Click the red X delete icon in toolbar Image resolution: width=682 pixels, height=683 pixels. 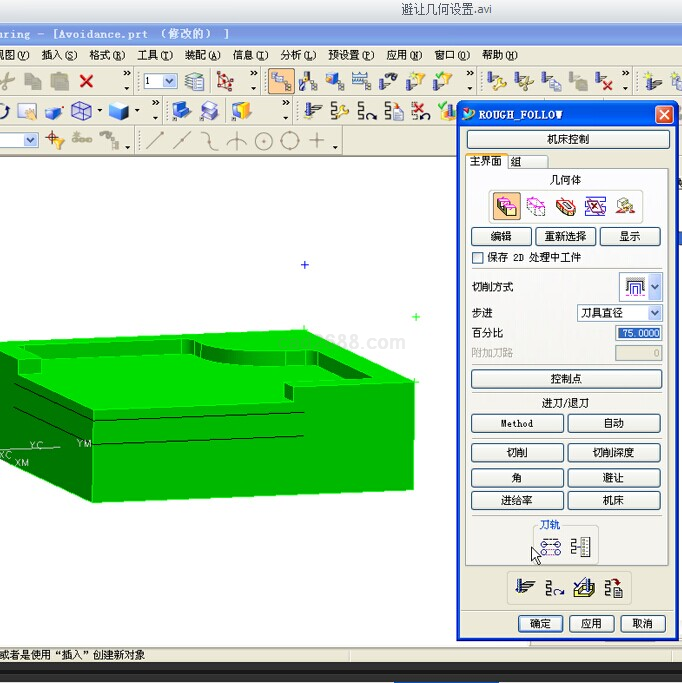tap(87, 81)
